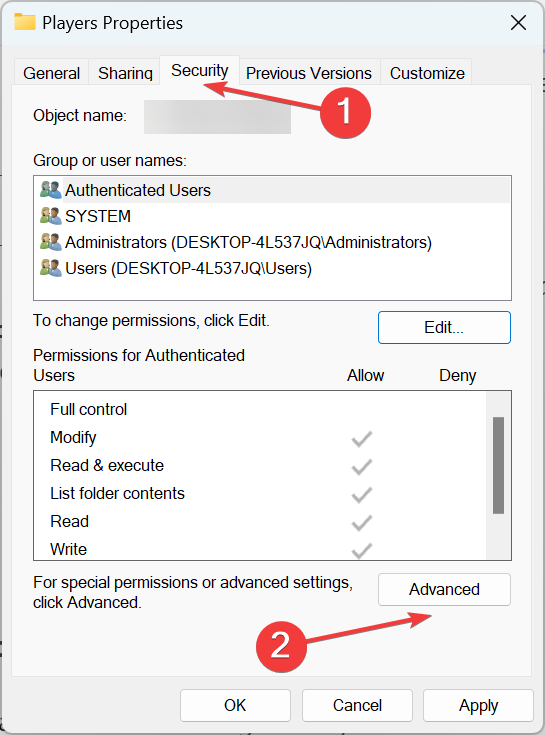Image resolution: width=545 pixels, height=735 pixels.
Task: Click the folder icon in title bar
Action: pos(25,22)
